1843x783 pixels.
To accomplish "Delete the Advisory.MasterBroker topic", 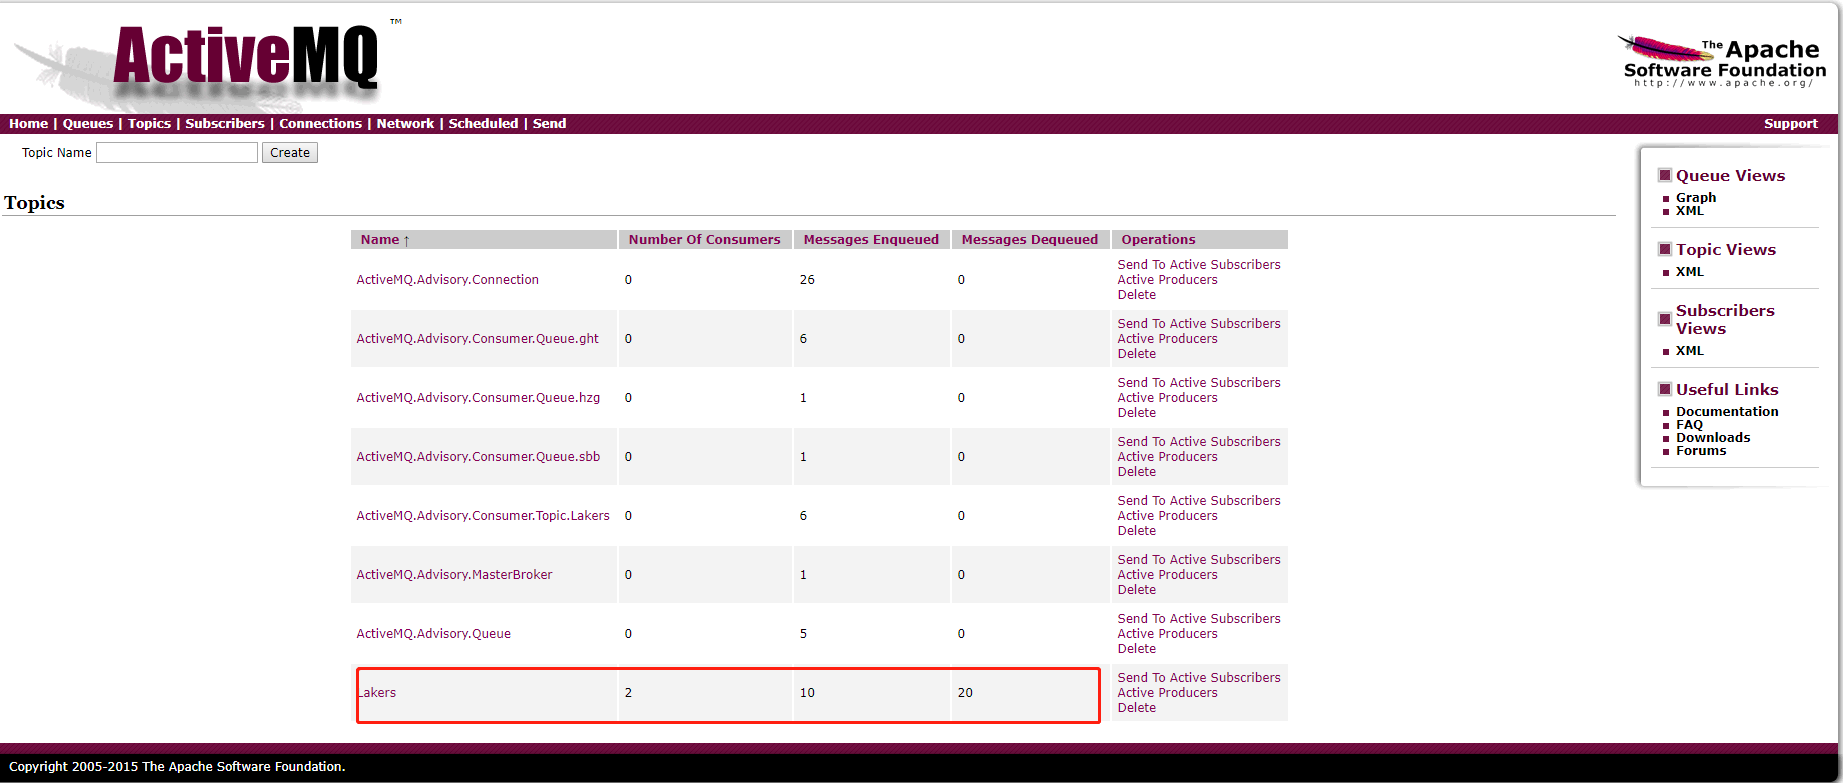I will pyautogui.click(x=1137, y=590).
